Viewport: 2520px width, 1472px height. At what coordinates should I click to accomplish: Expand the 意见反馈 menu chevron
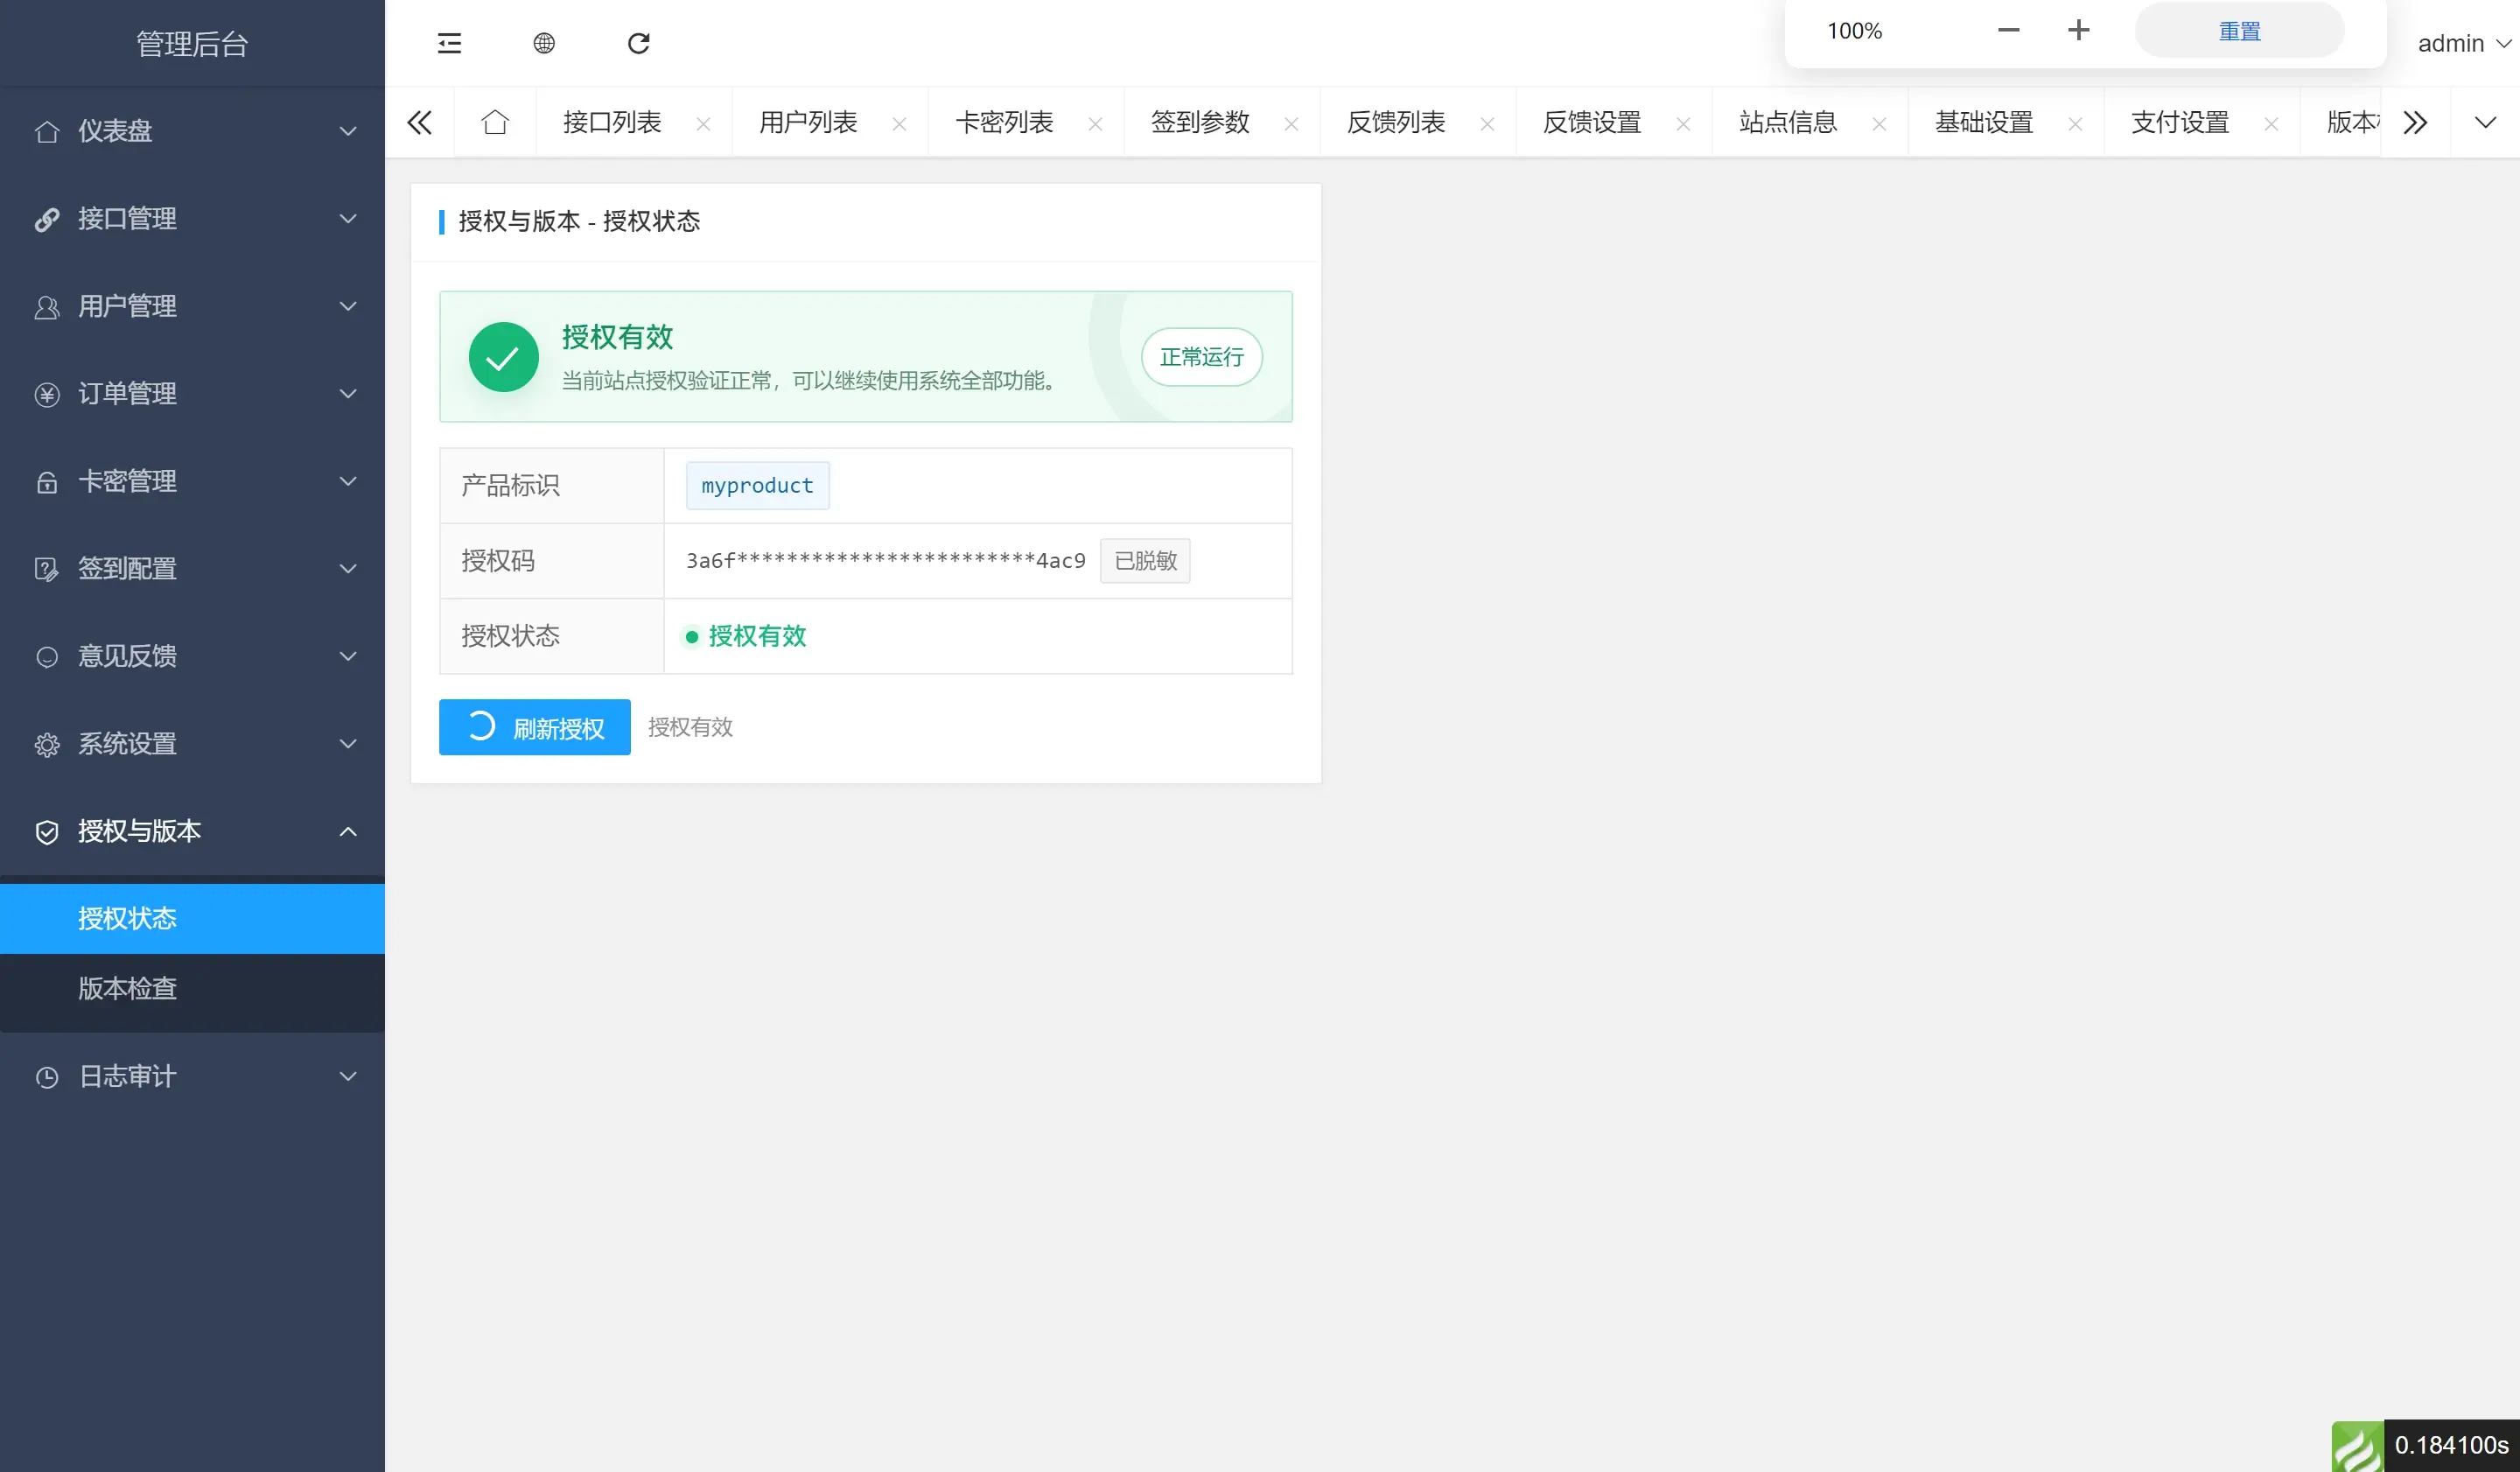[348, 657]
